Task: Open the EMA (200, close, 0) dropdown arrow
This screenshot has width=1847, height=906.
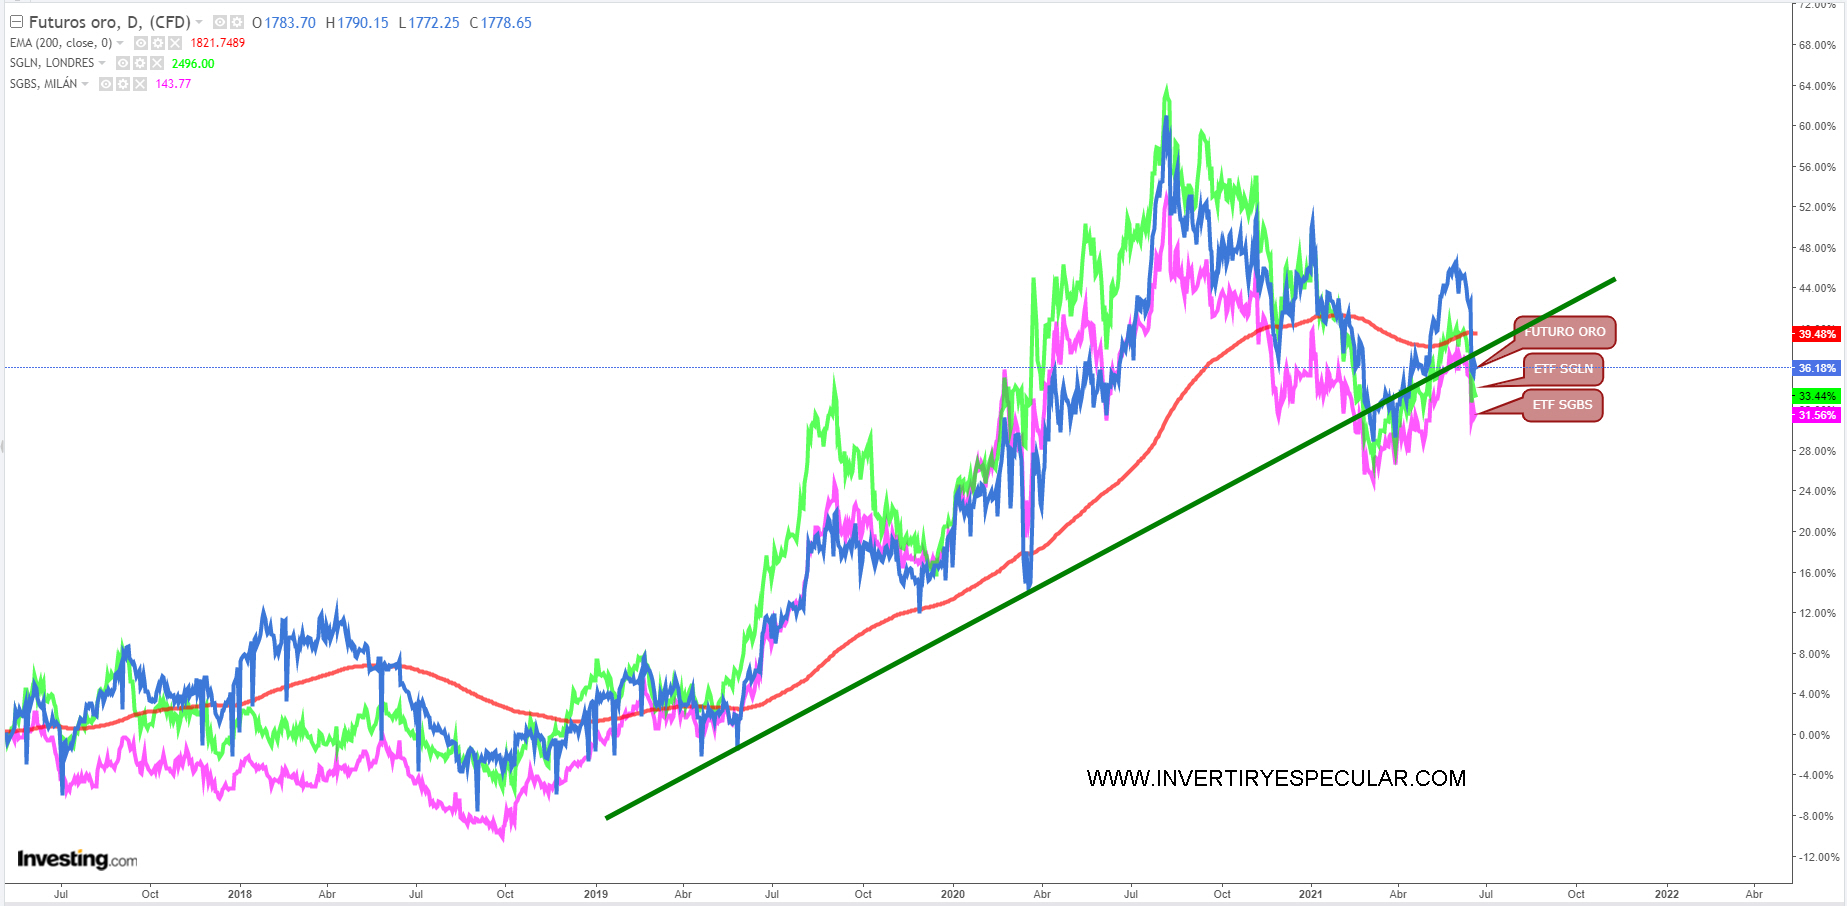Action: pyautogui.click(x=120, y=43)
